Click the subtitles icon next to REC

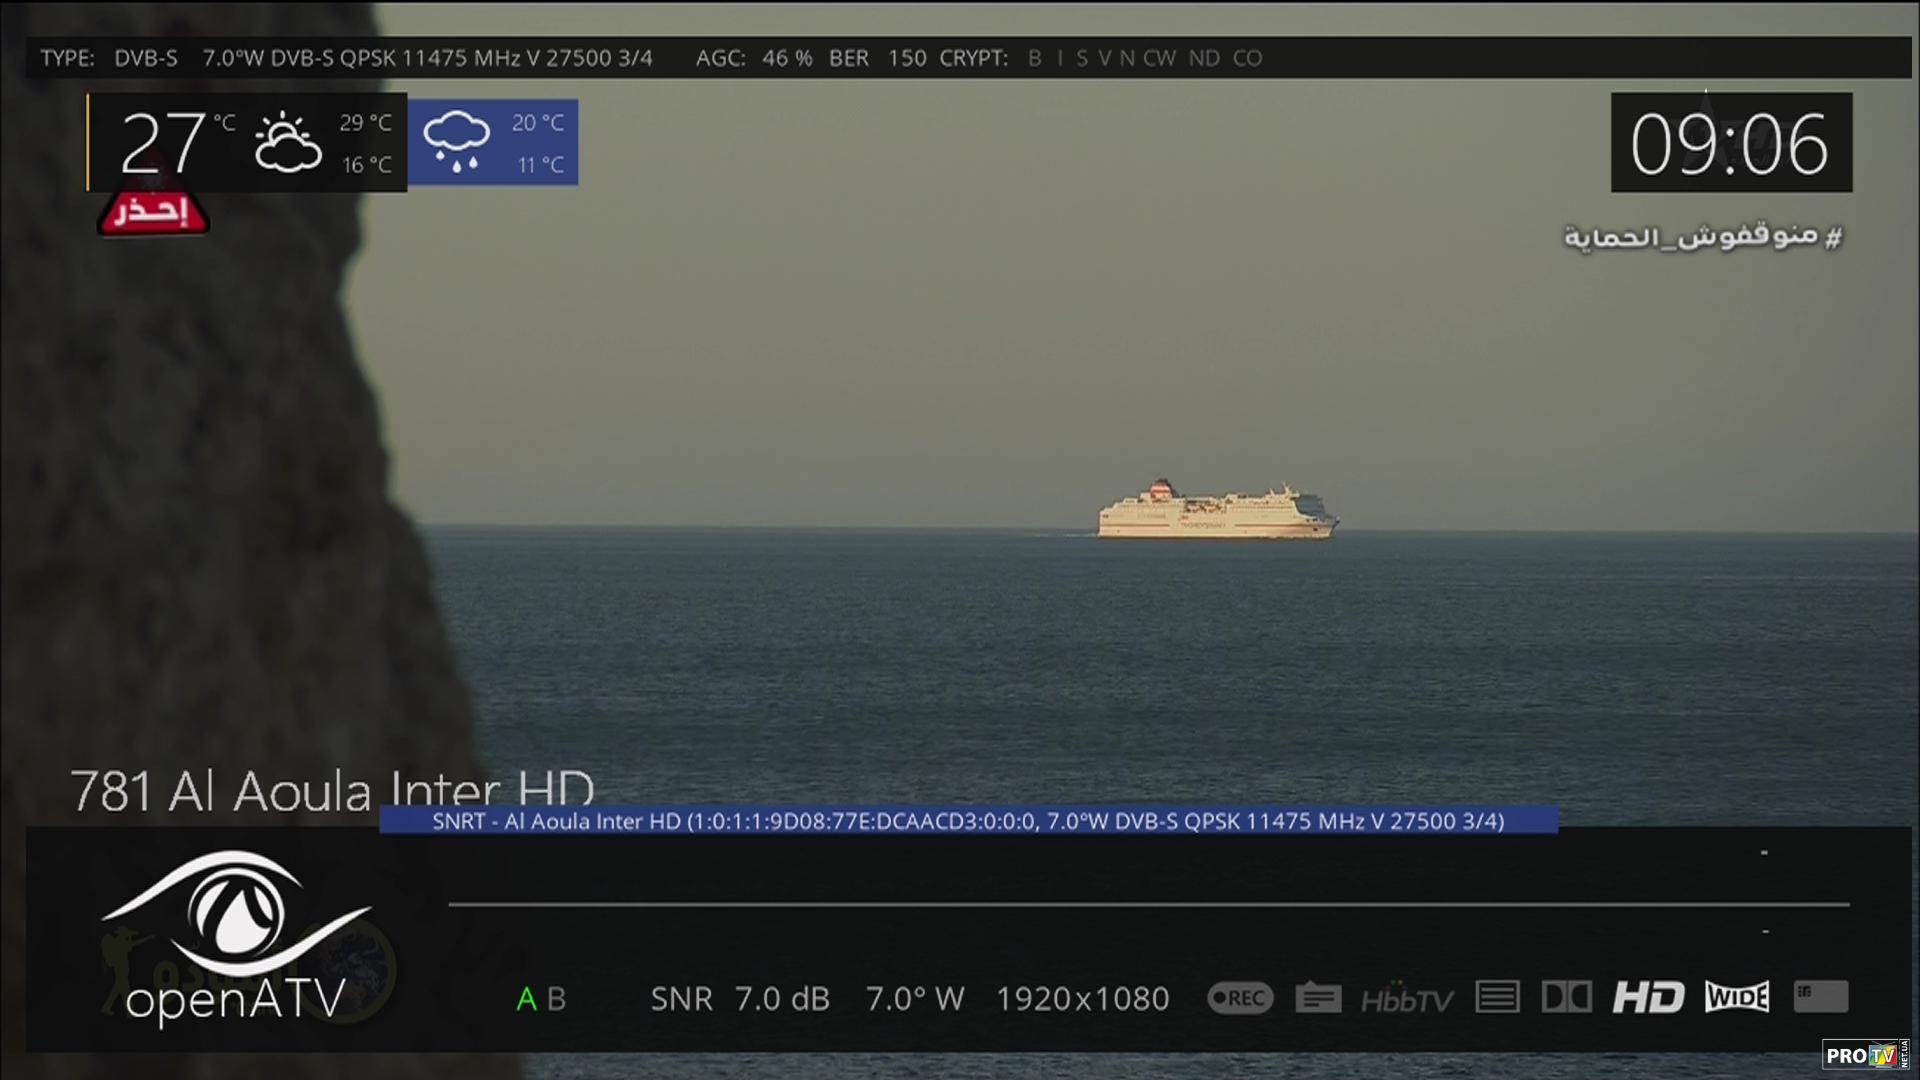coord(1318,998)
